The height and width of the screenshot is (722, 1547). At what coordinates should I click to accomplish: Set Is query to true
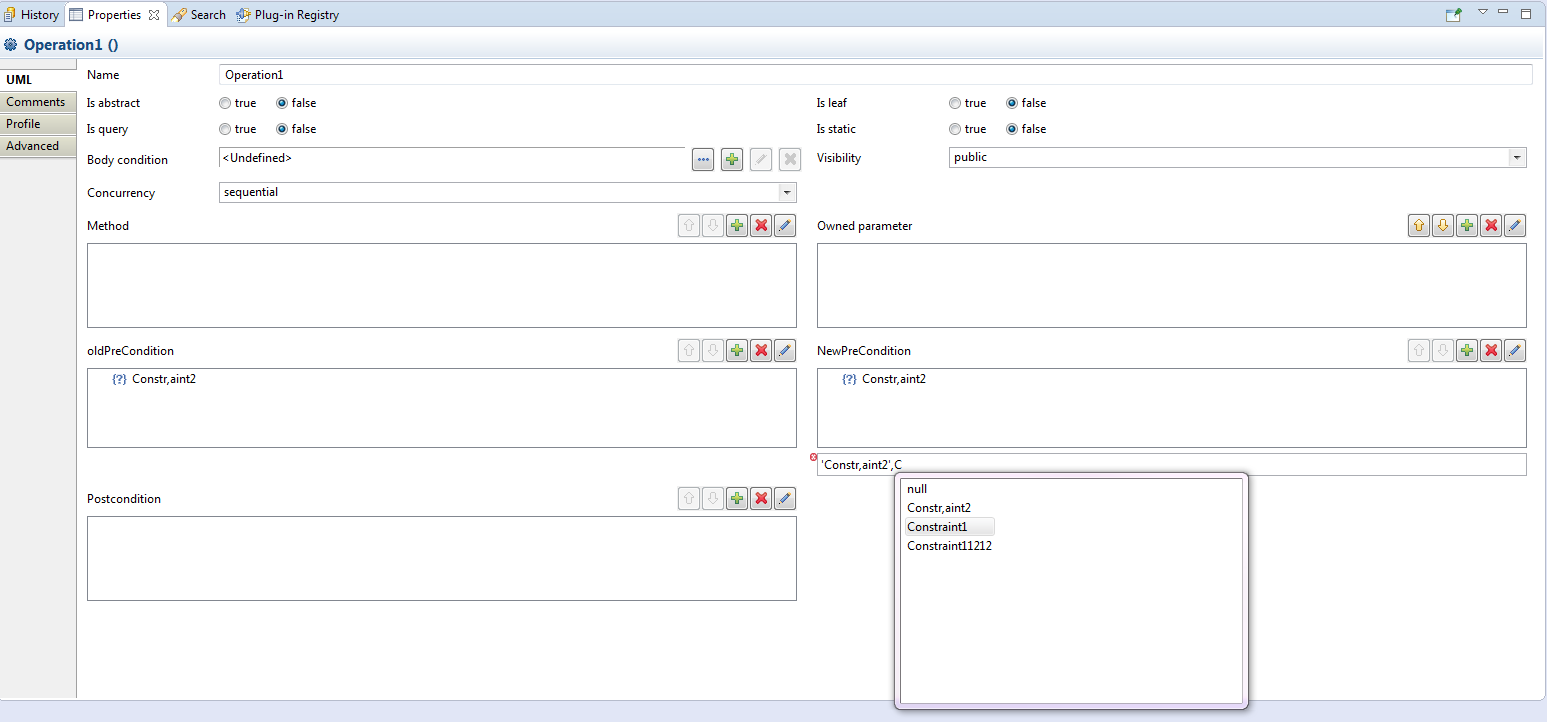225,129
